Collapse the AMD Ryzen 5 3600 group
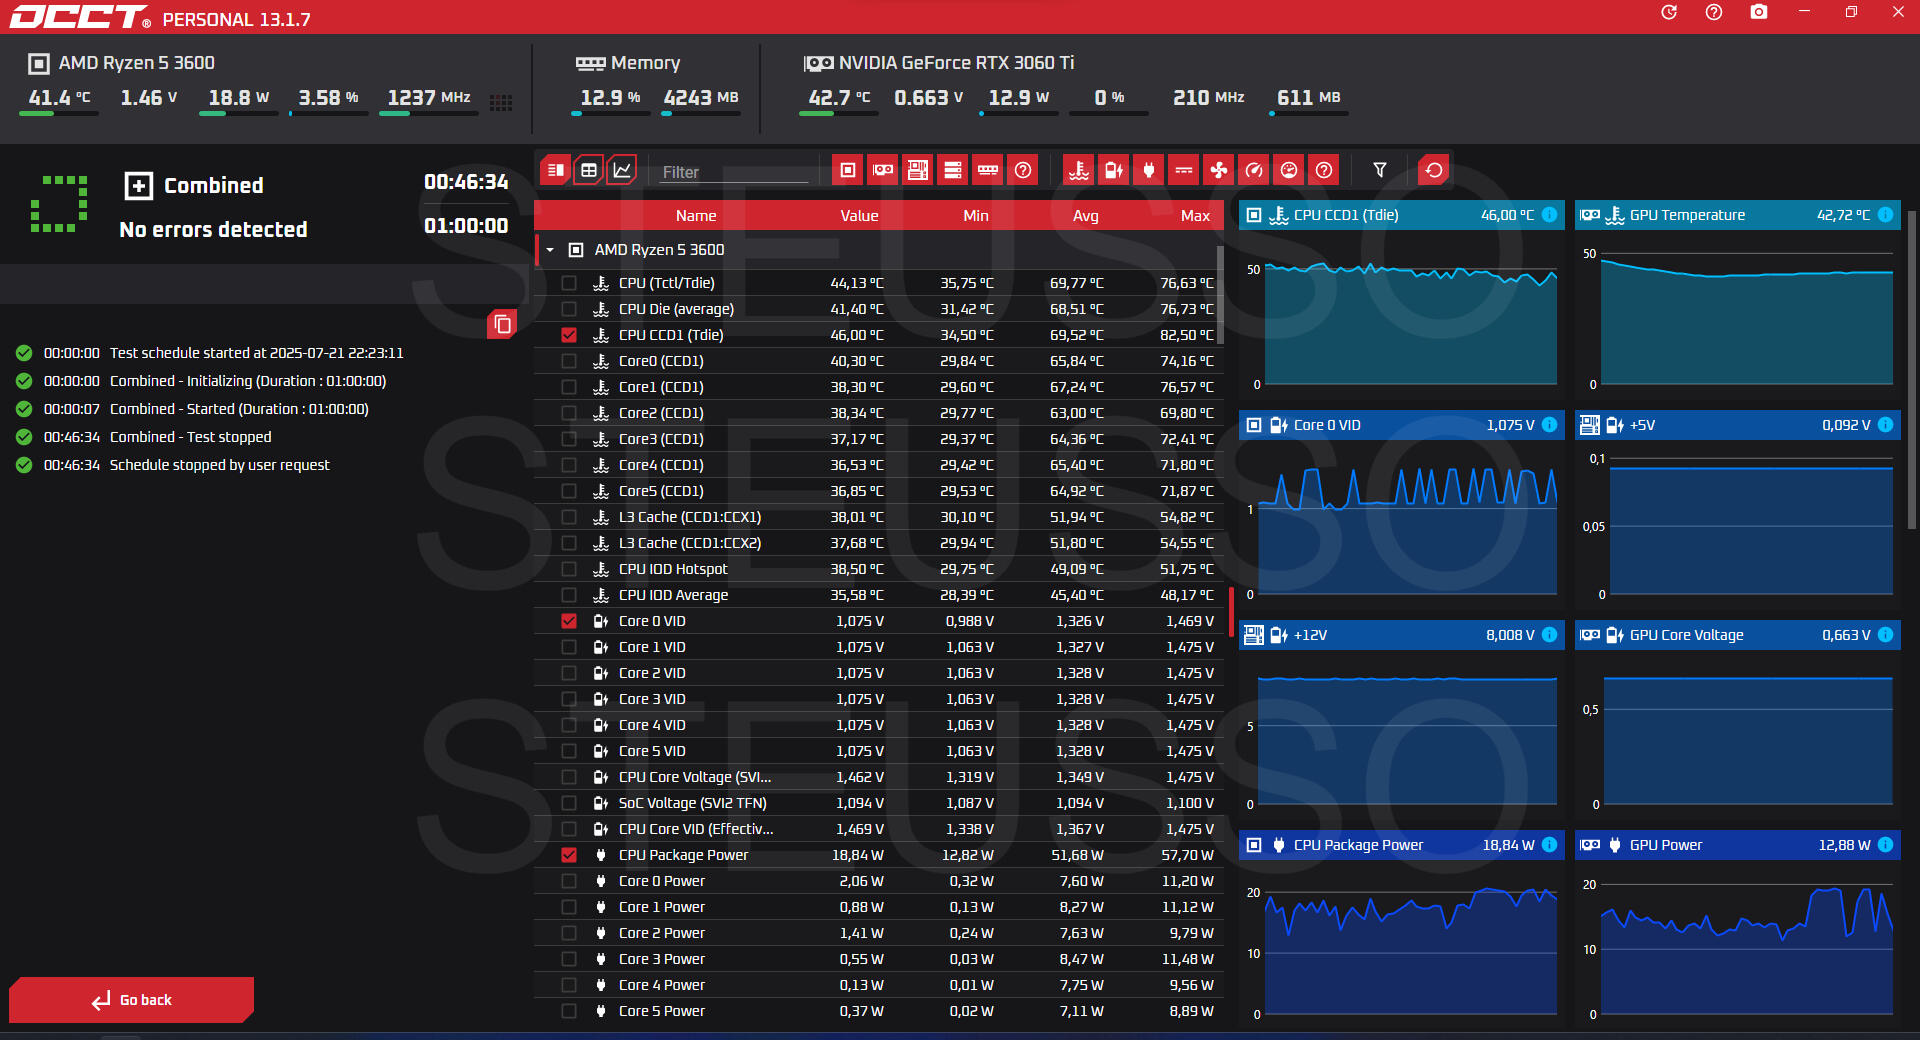This screenshot has width=1920, height=1040. pos(550,250)
